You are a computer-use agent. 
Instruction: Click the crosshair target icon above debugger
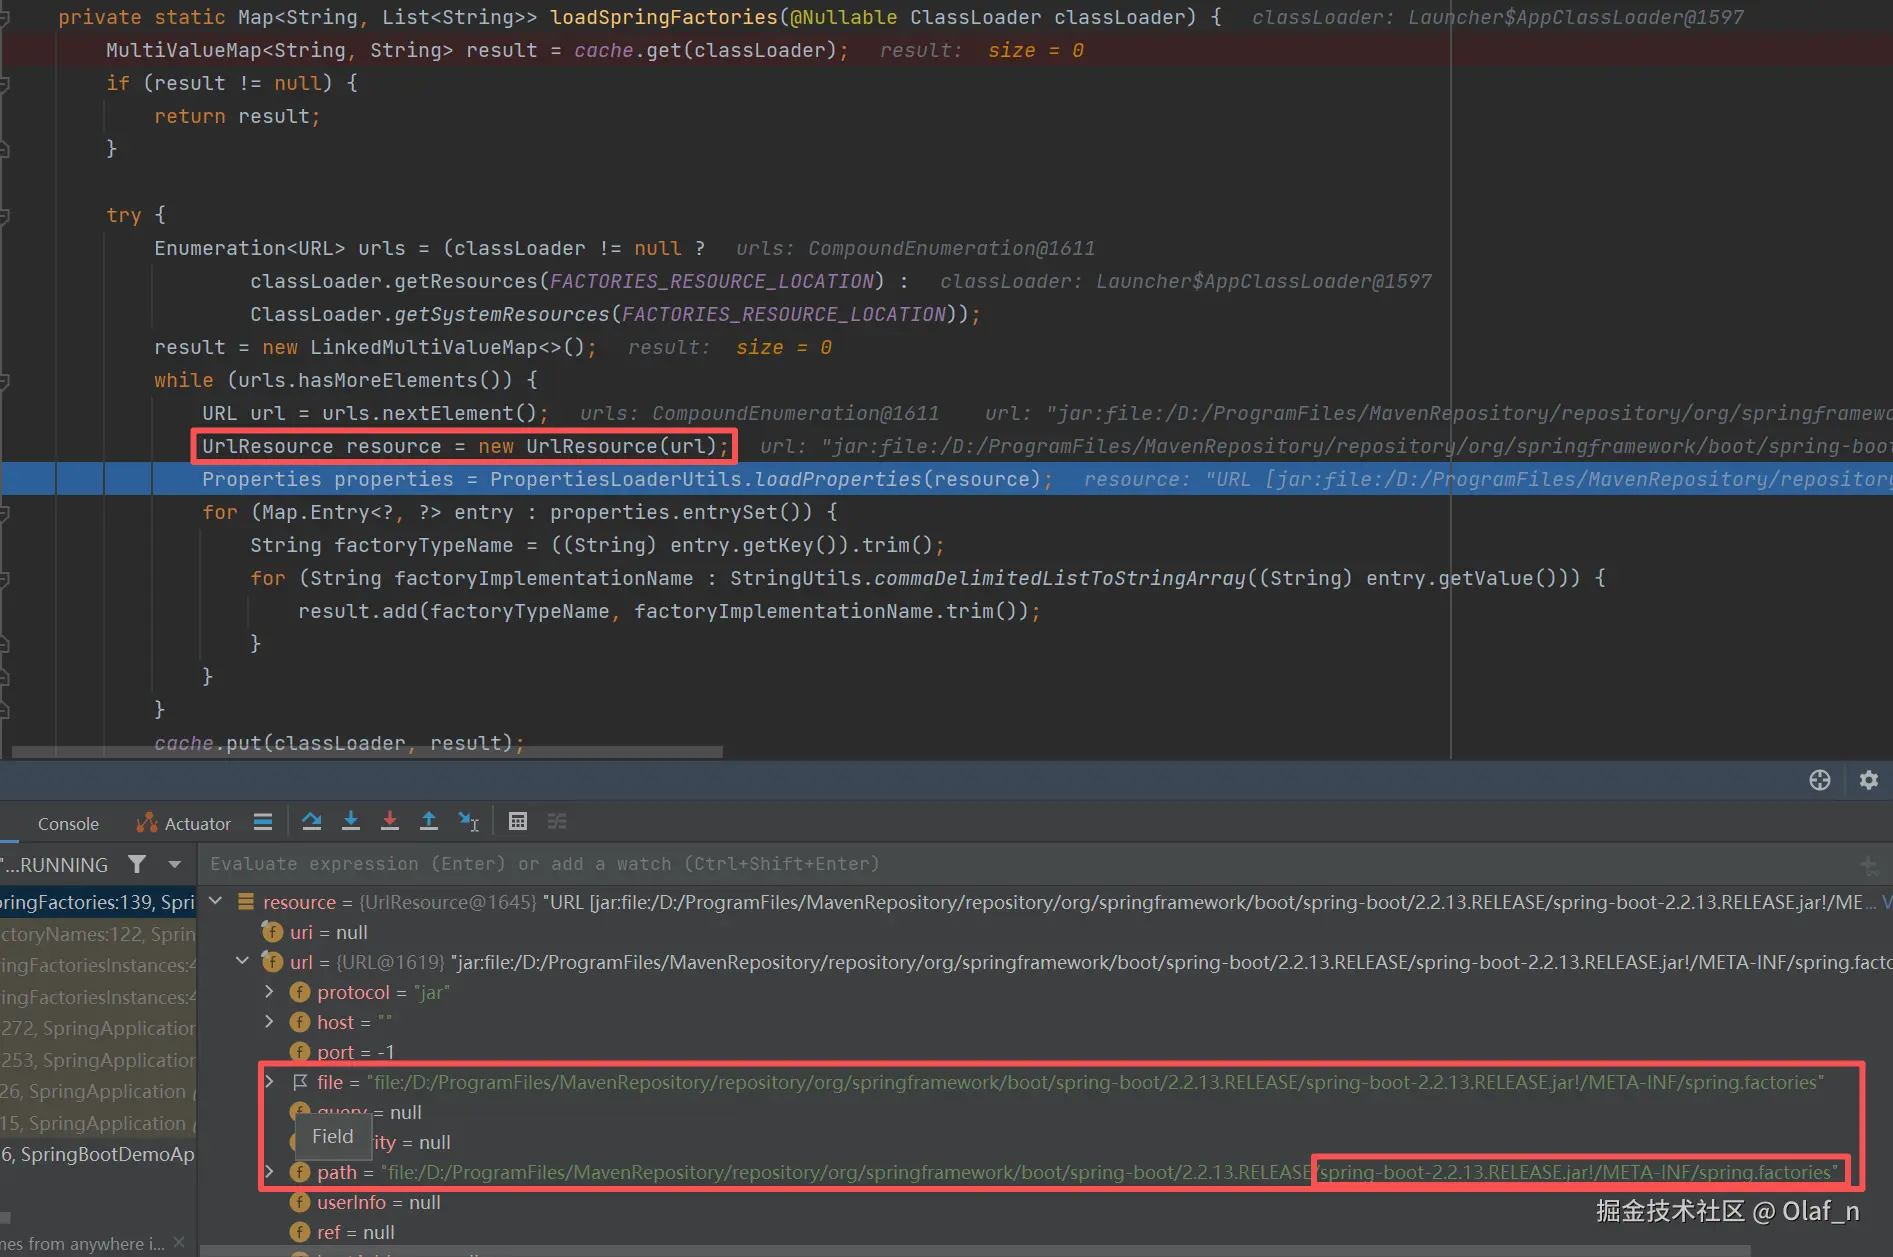click(1820, 780)
